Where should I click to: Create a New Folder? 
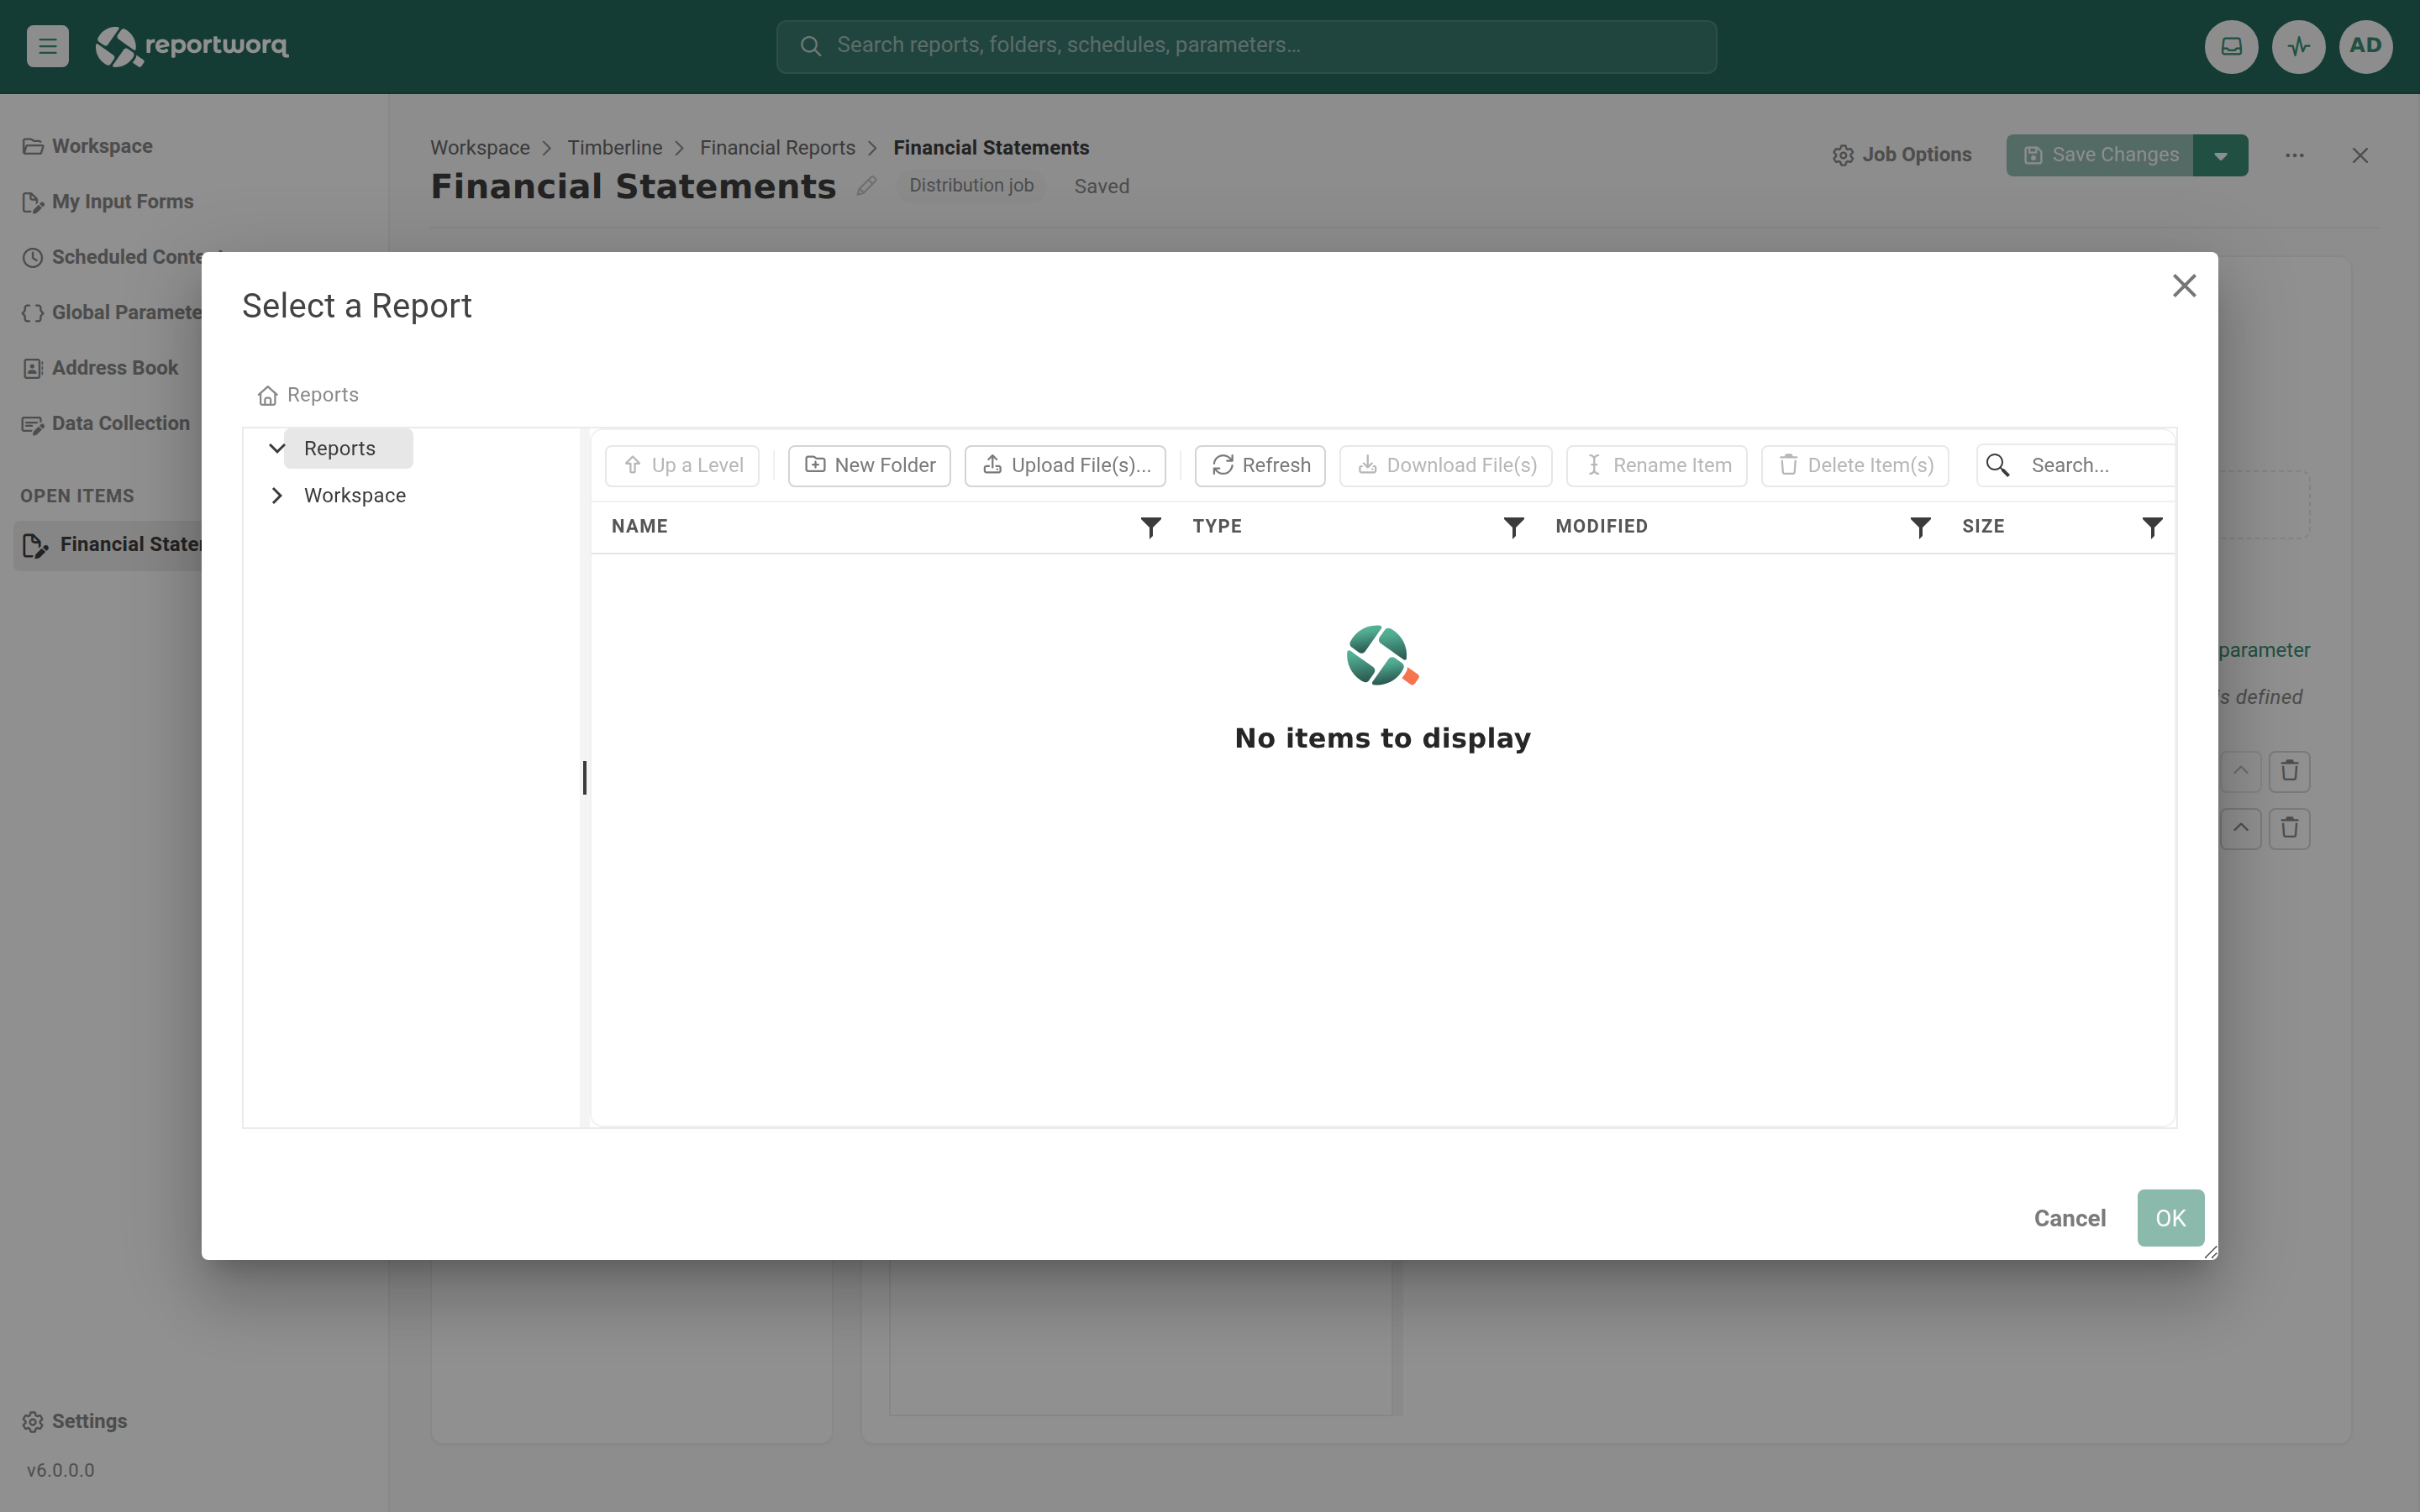pyautogui.click(x=869, y=465)
